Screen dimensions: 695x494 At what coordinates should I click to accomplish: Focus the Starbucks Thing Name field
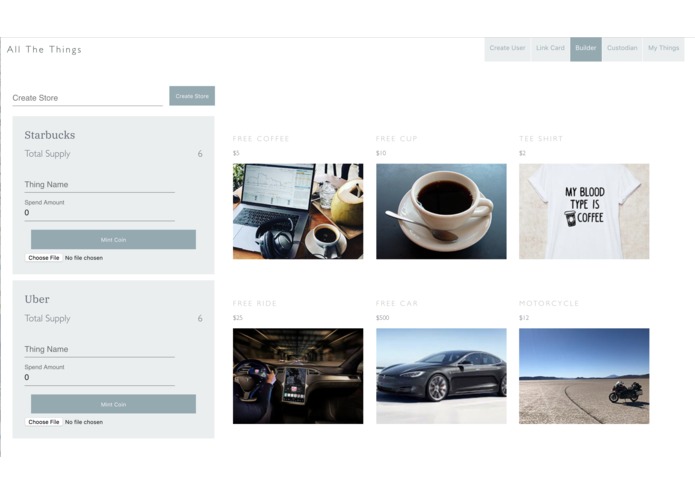[x=99, y=185]
